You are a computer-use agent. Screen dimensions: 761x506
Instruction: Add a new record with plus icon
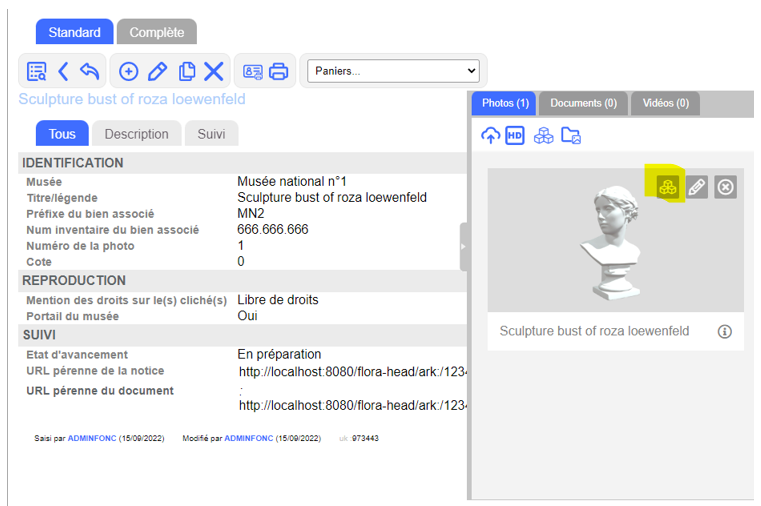[128, 71]
